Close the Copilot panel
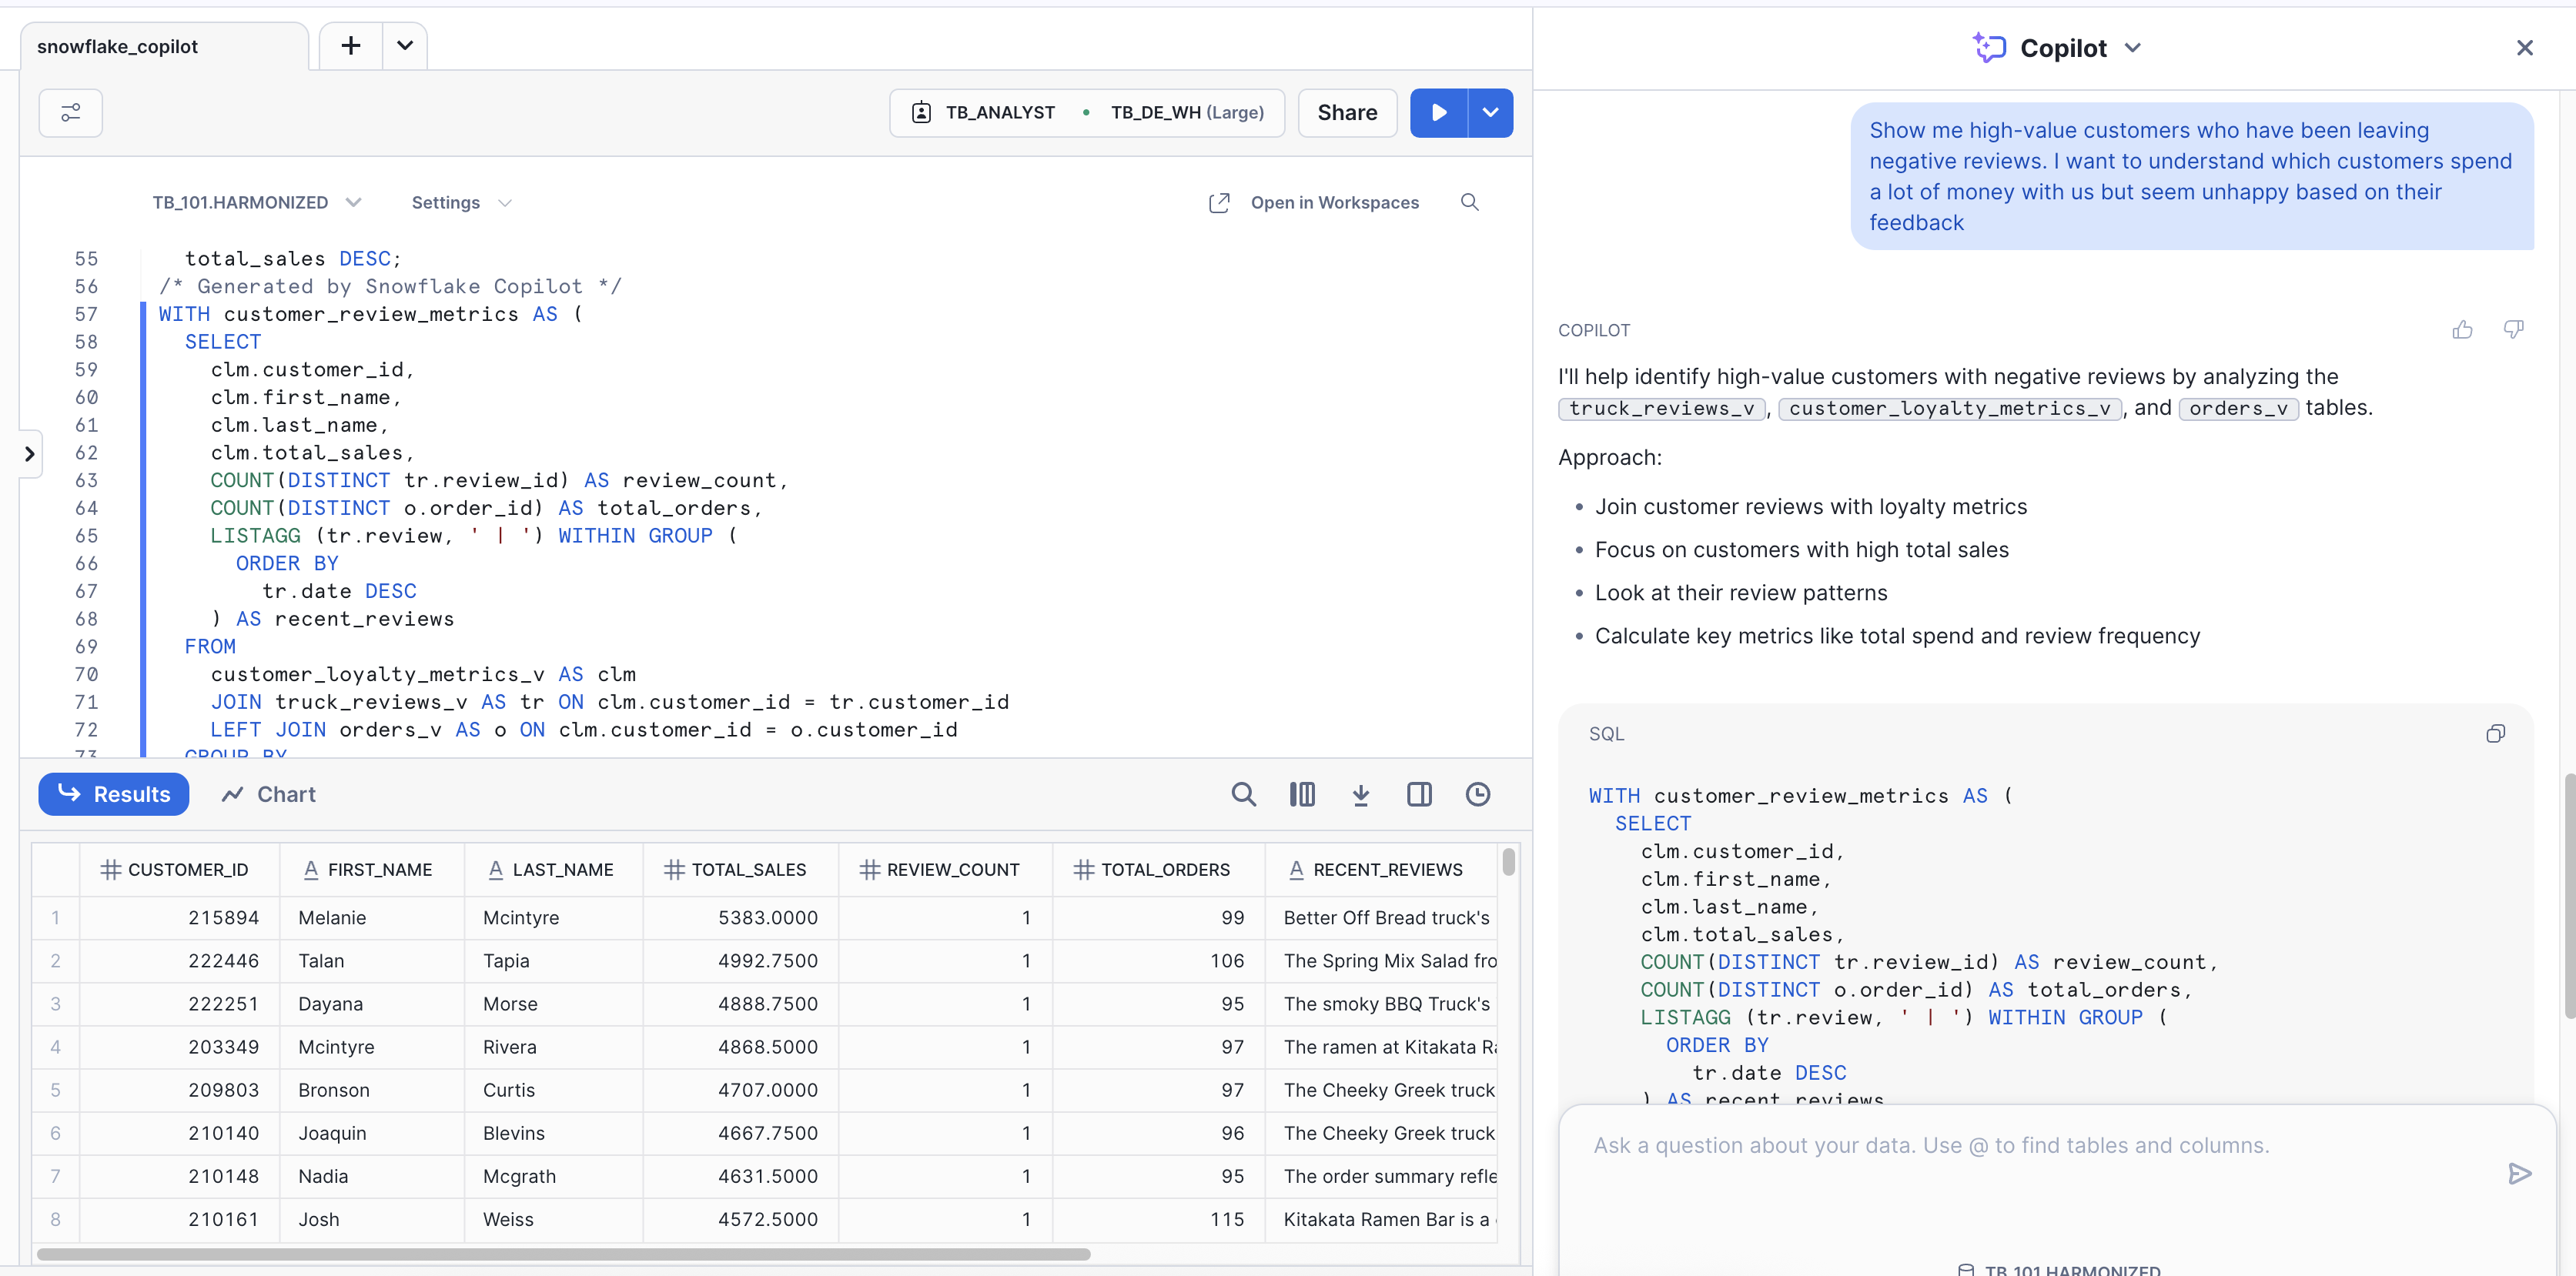The height and width of the screenshot is (1276, 2576). pos(2524,47)
